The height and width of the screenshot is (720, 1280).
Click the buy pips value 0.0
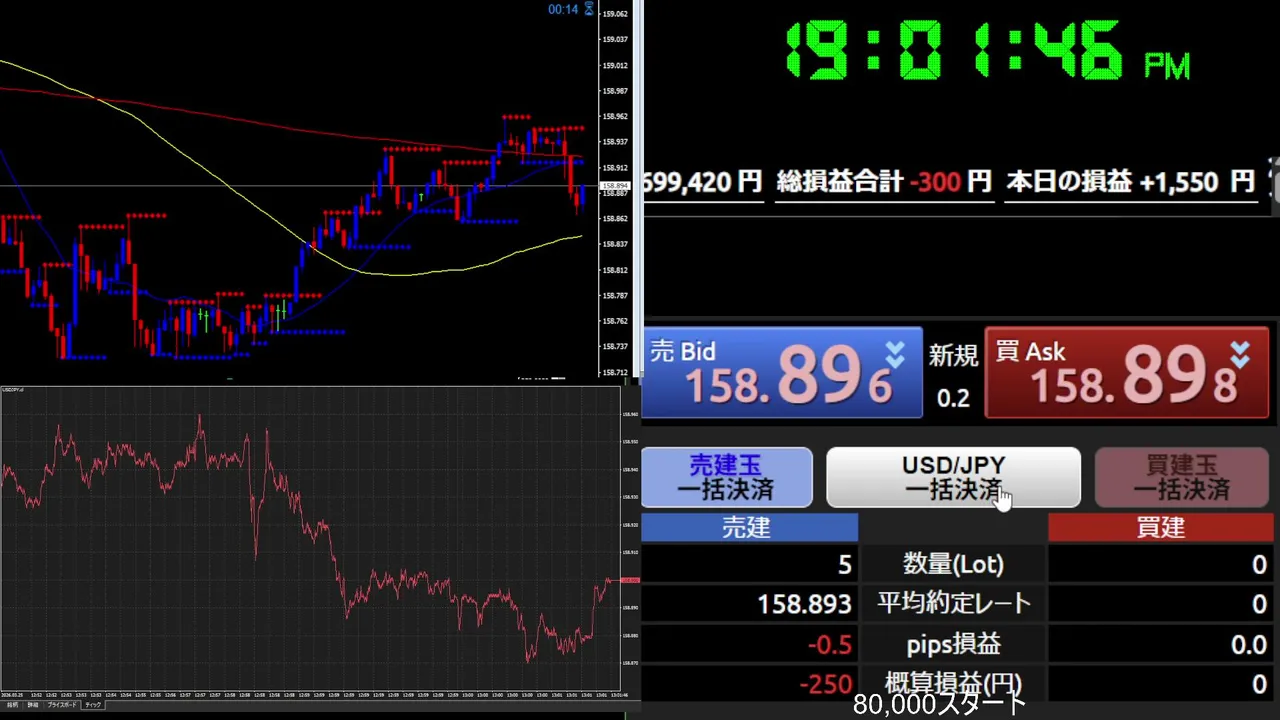coord(1248,645)
